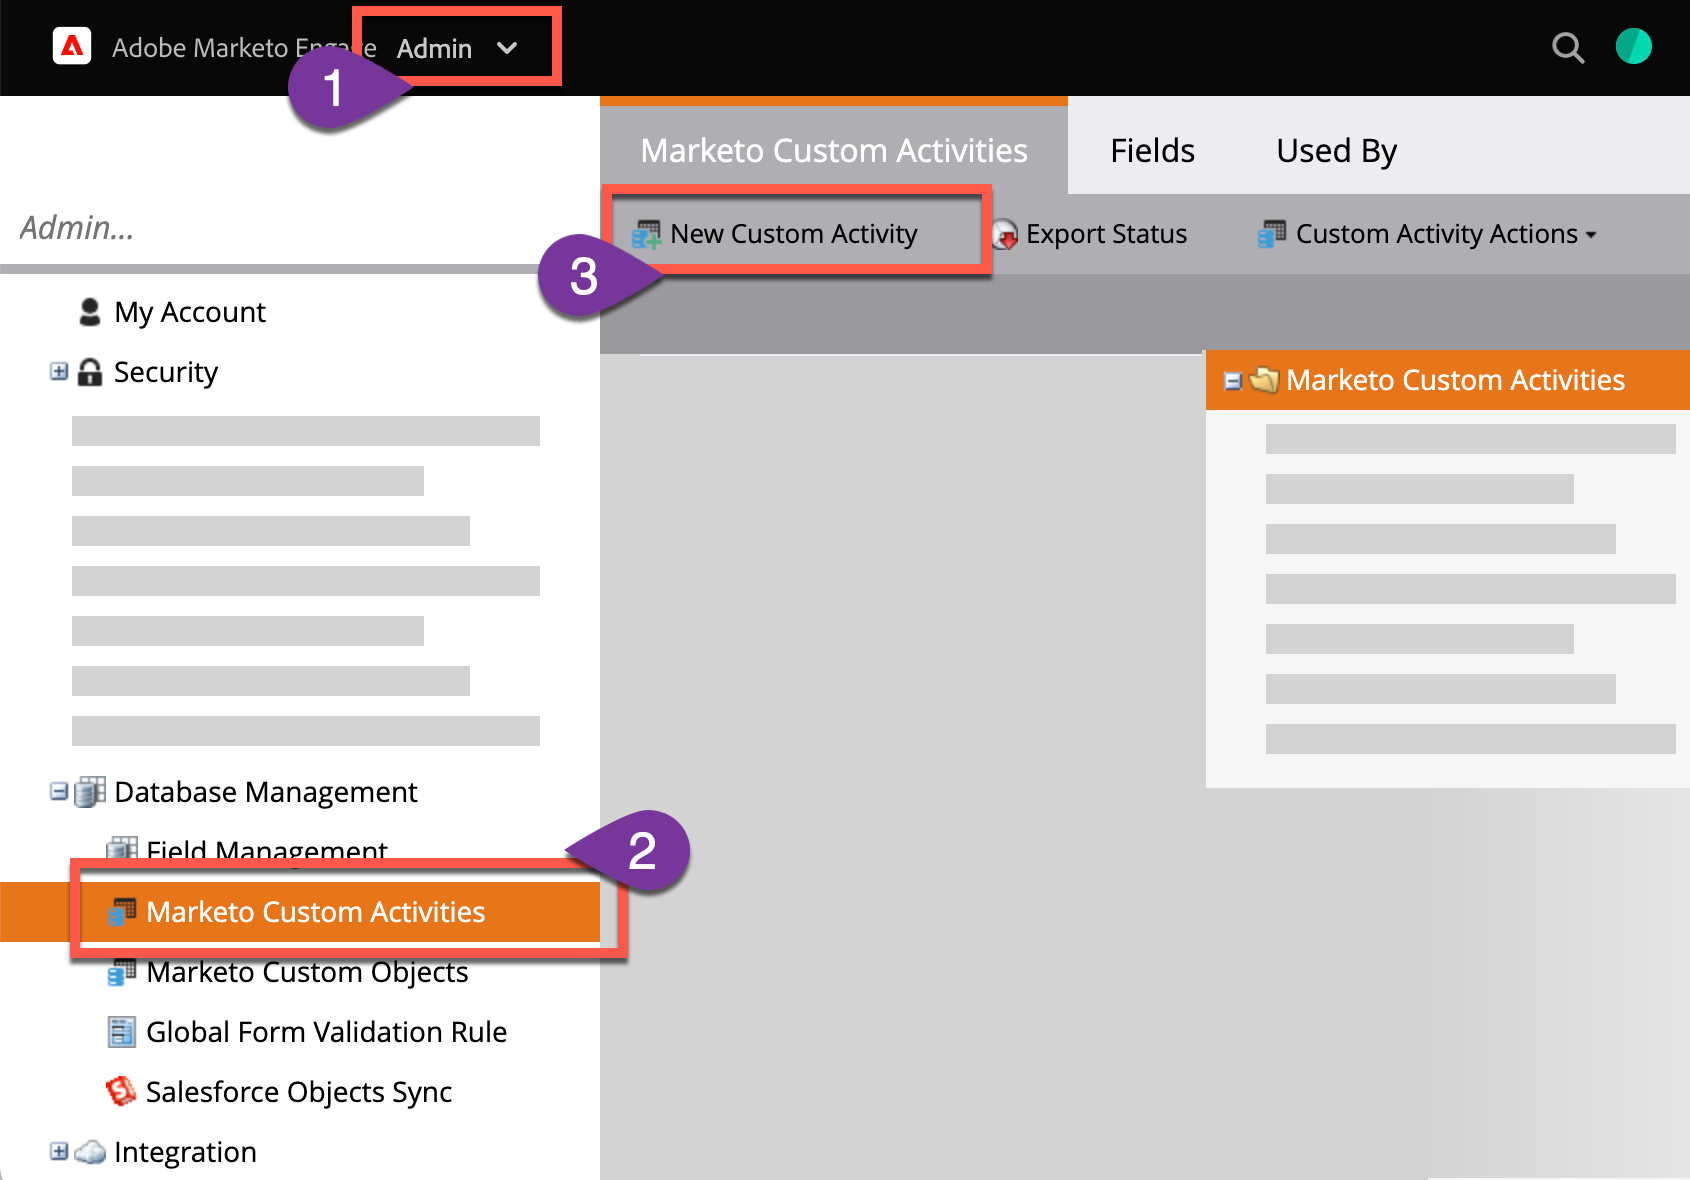The image size is (1690, 1180).
Task: Click the Security padlock icon
Action: (x=90, y=372)
